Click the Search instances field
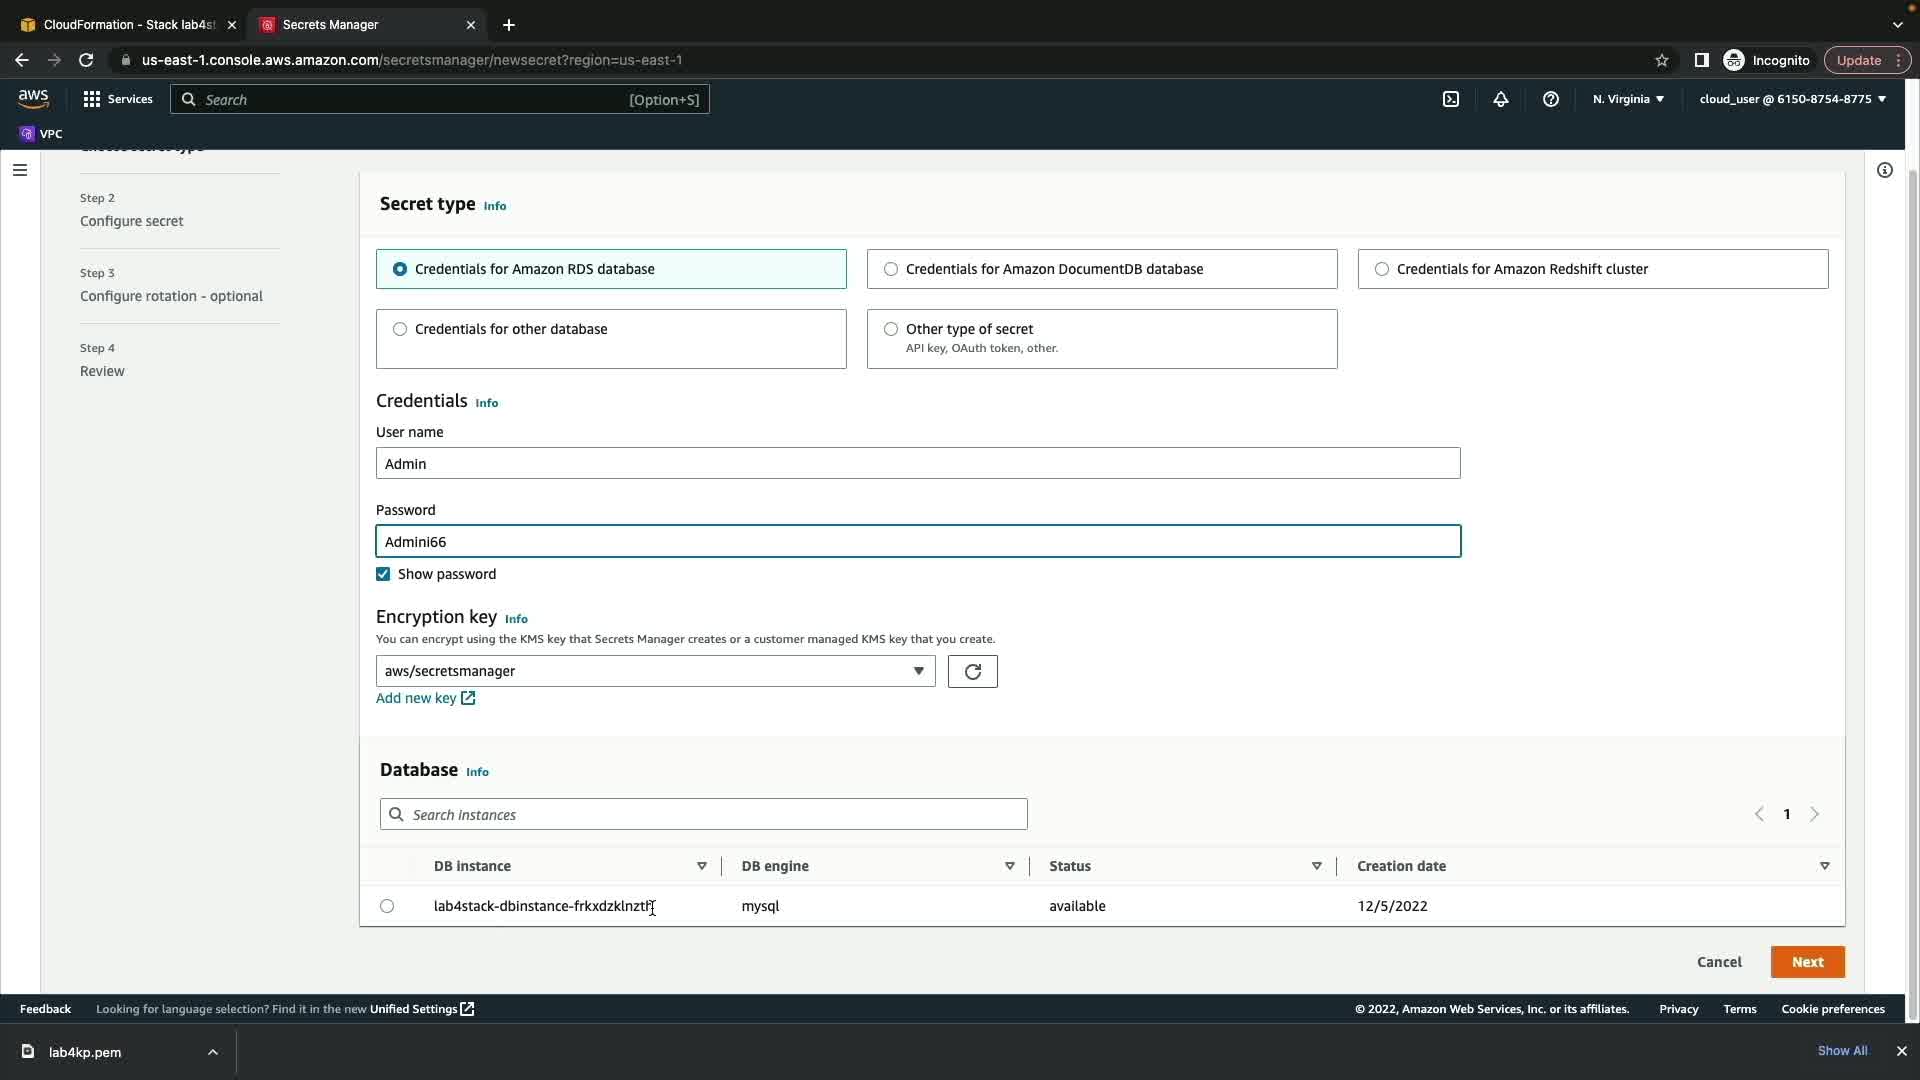This screenshot has width=1920, height=1080. point(703,814)
